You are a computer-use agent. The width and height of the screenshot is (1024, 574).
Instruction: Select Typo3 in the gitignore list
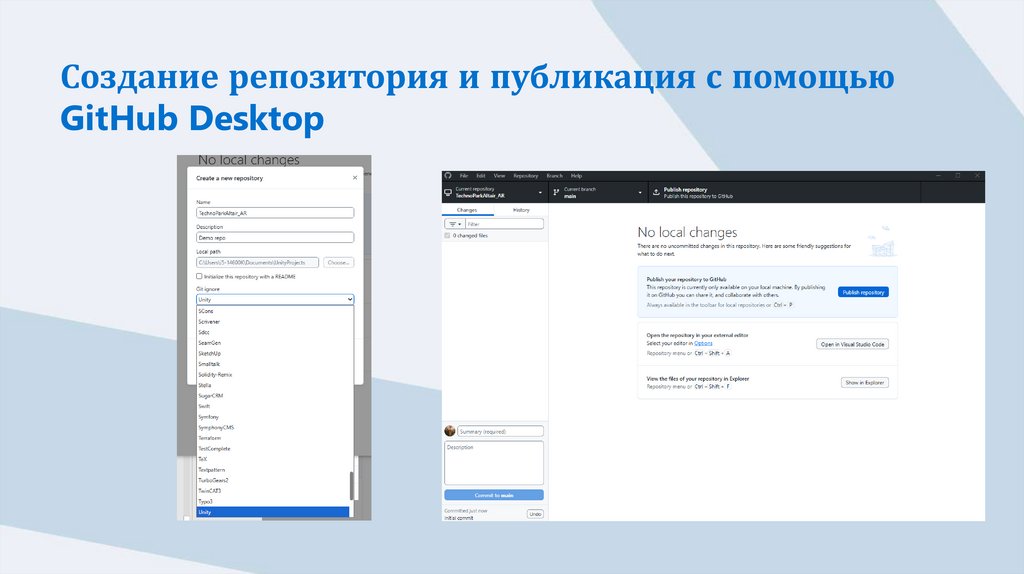pyautogui.click(x=273, y=502)
